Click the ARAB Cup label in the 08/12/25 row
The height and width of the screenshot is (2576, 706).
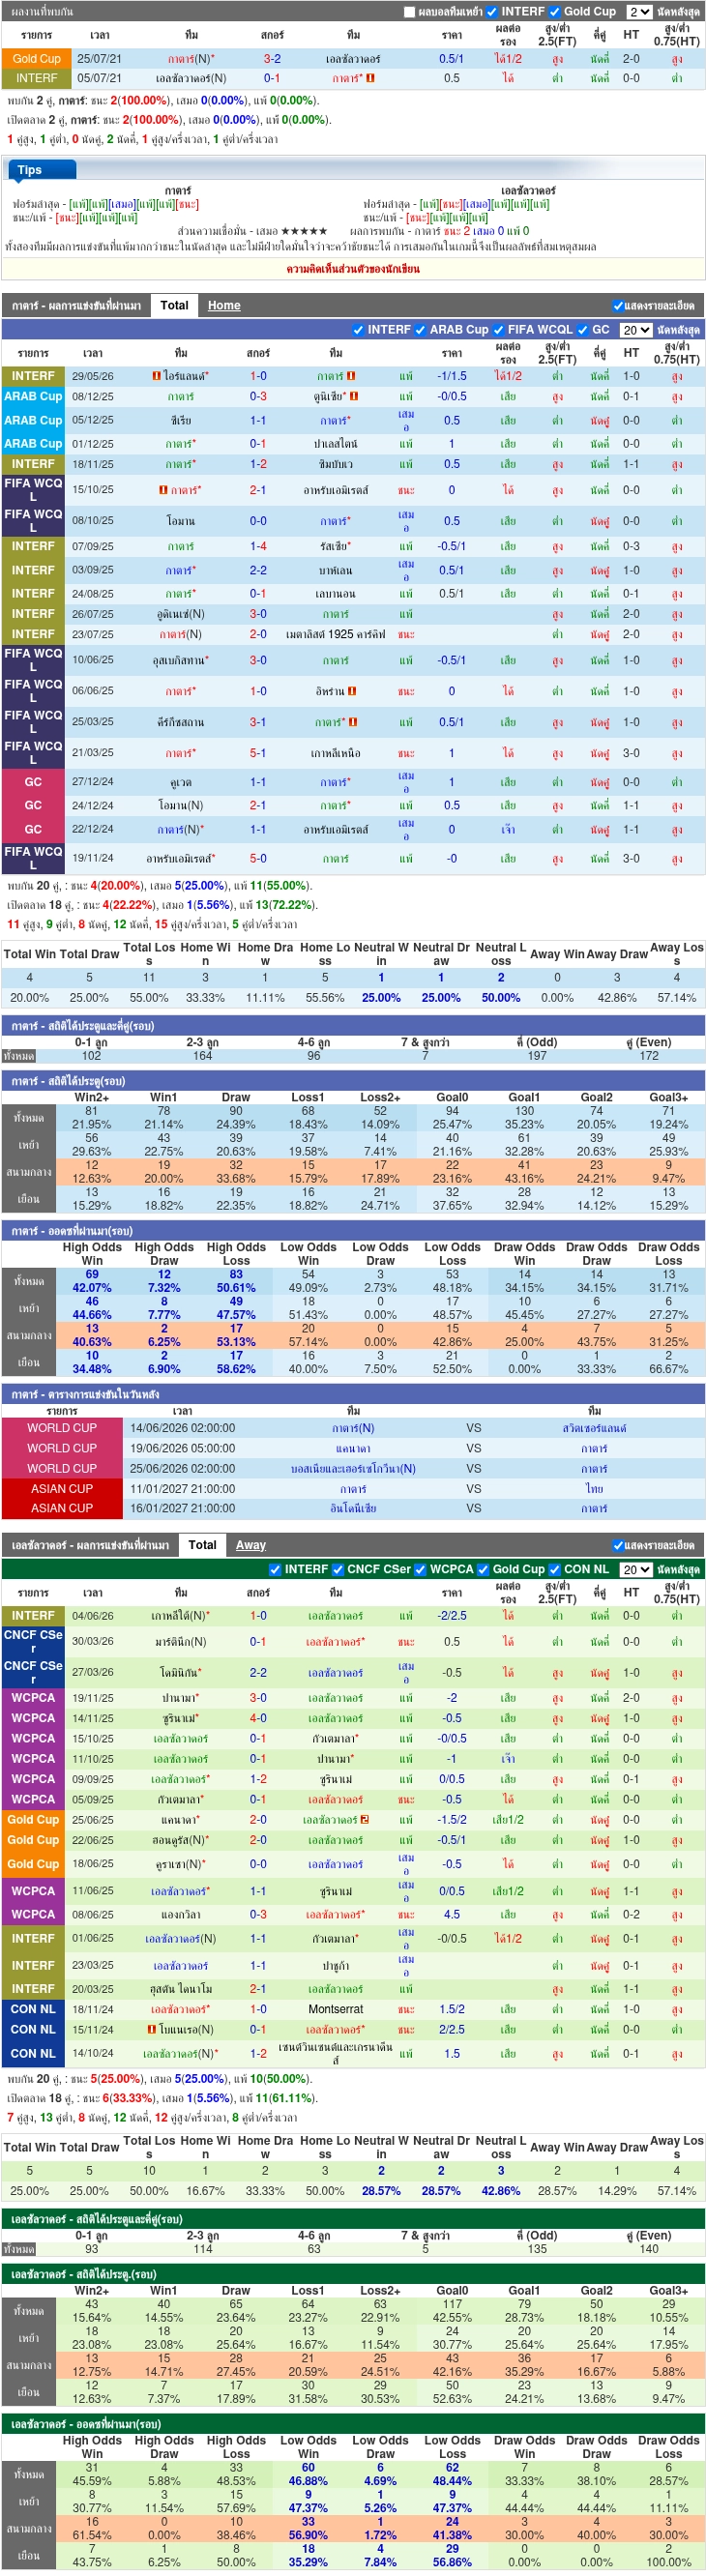(x=33, y=396)
